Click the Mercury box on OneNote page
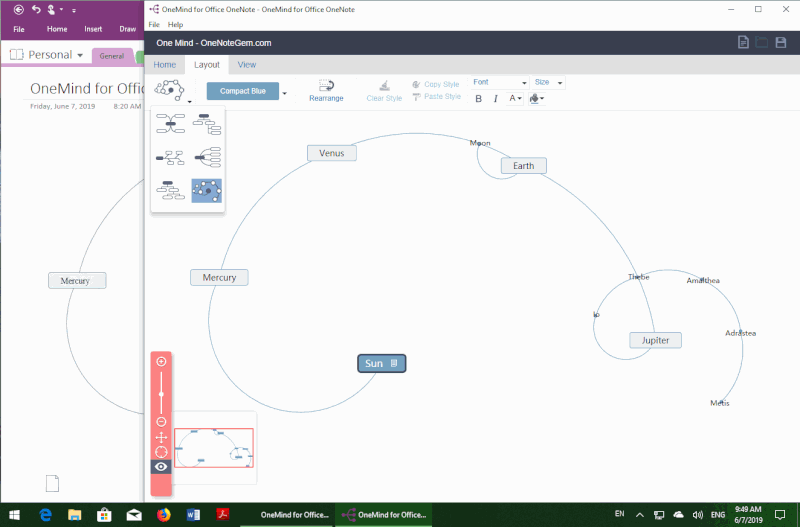The height and width of the screenshot is (527, 800). coord(77,281)
